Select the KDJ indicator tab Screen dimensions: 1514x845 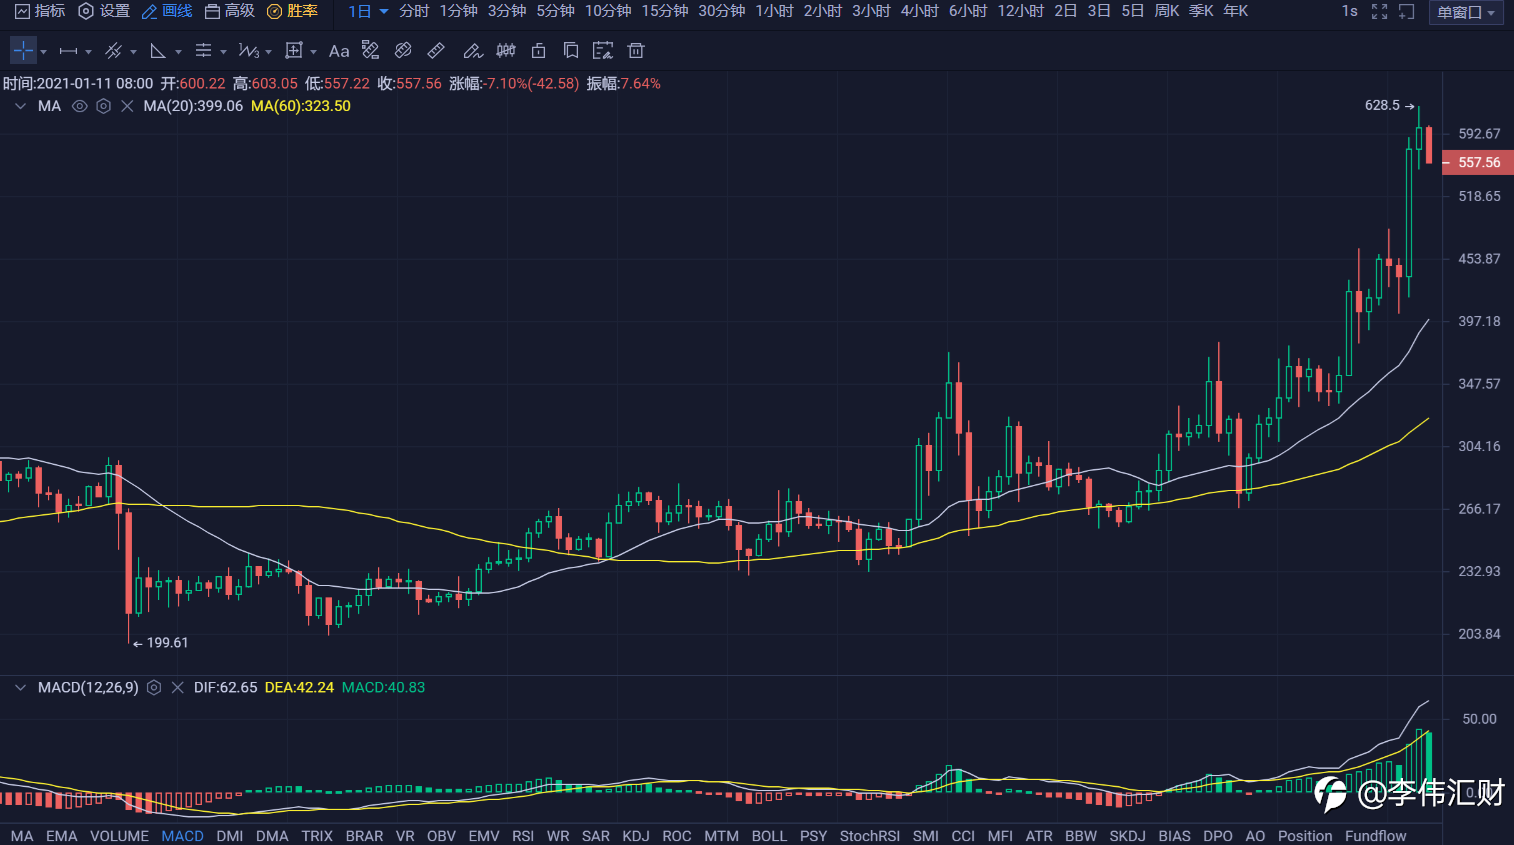coord(636,836)
